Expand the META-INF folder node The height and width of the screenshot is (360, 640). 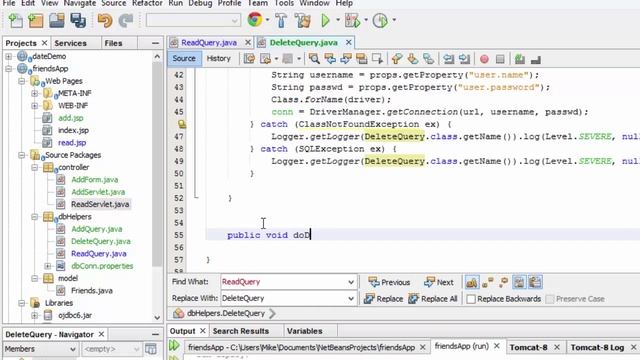35,93
